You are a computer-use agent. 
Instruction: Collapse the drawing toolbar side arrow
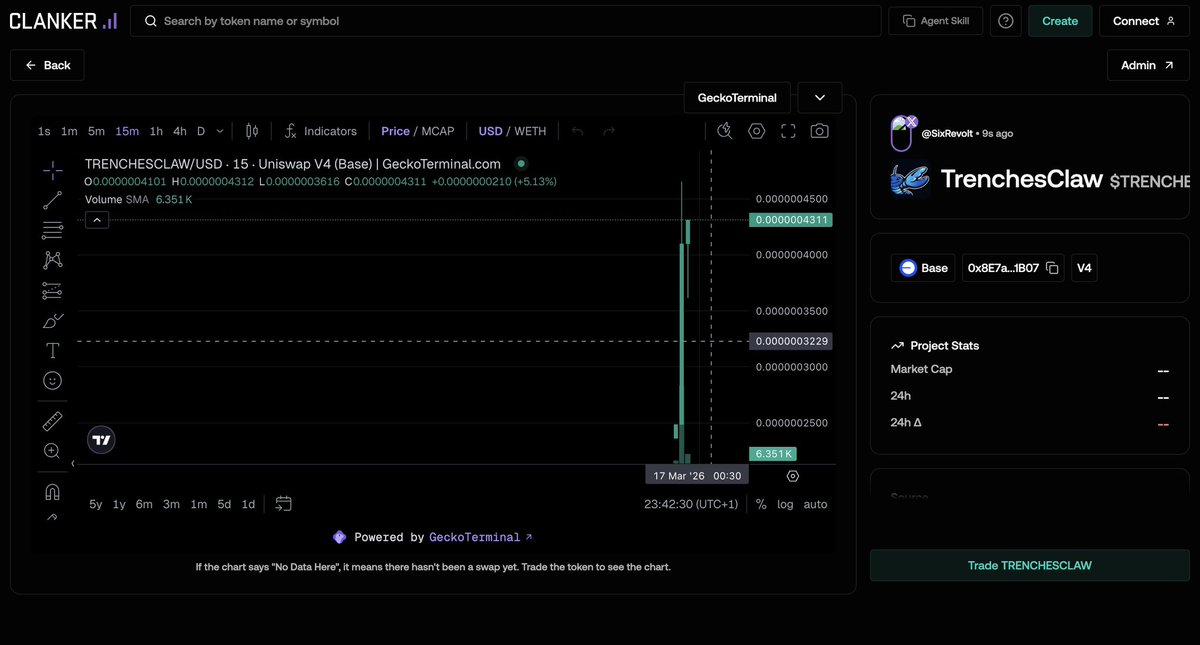[73, 464]
